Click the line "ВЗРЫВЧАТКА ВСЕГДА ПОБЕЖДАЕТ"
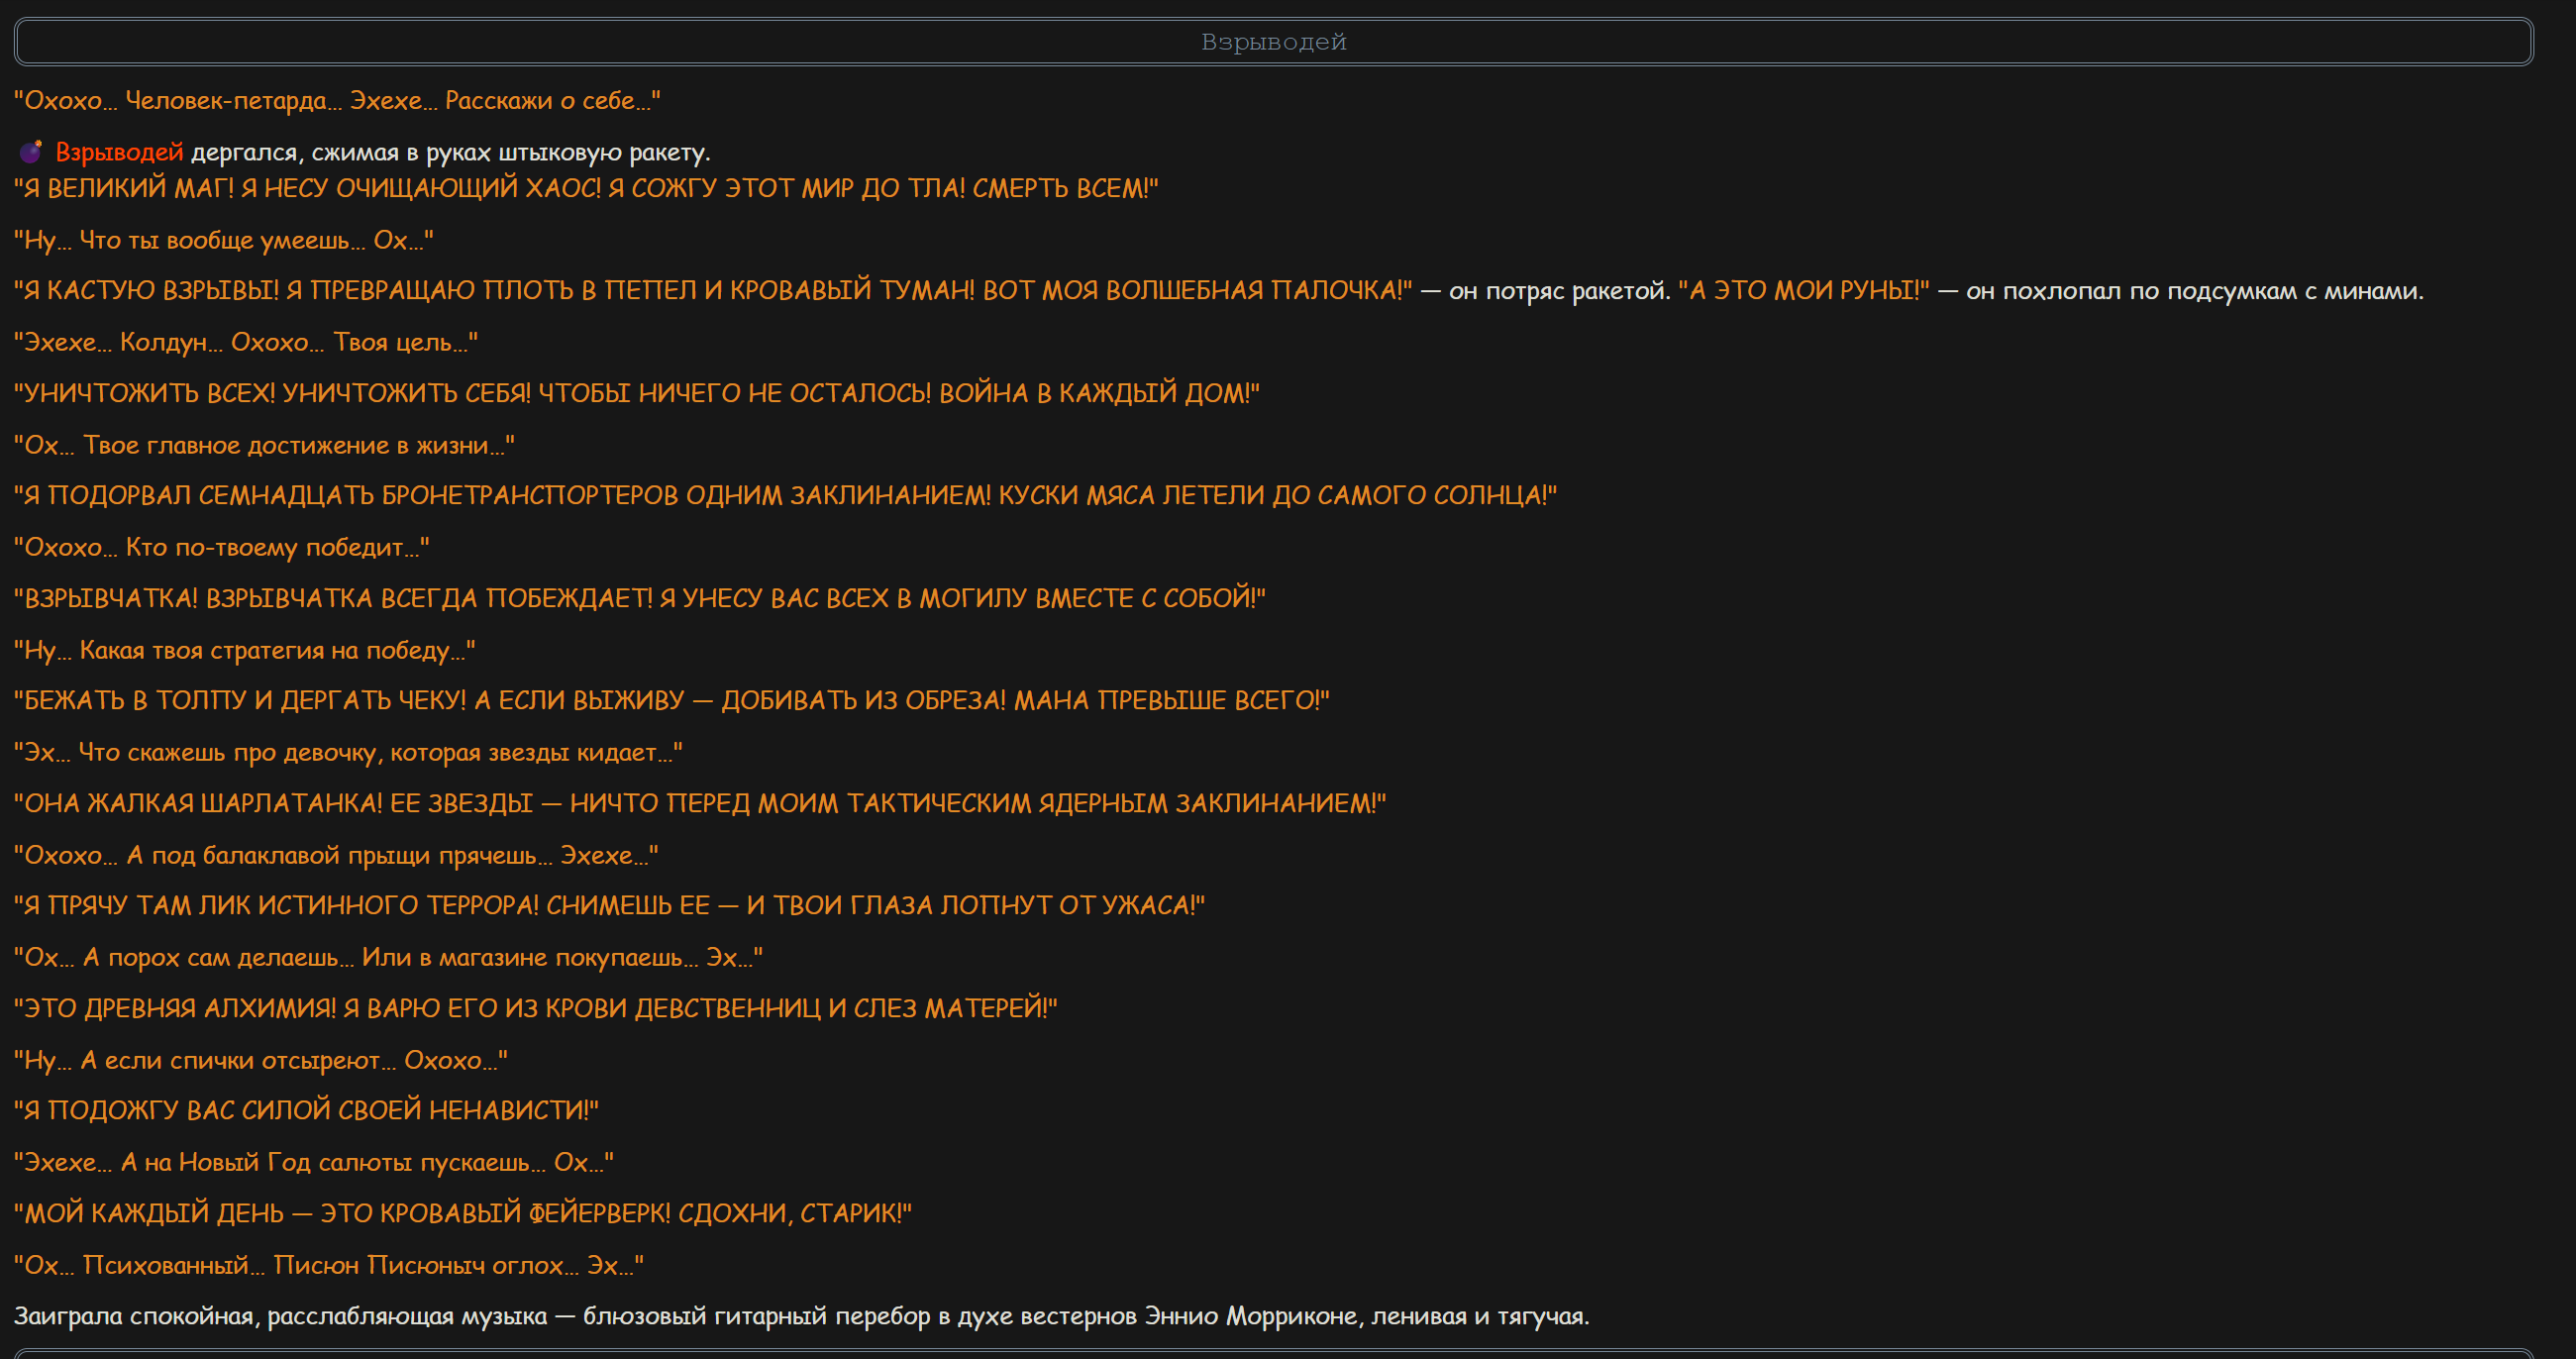Viewport: 2576px width, 1359px height. [639, 598]
